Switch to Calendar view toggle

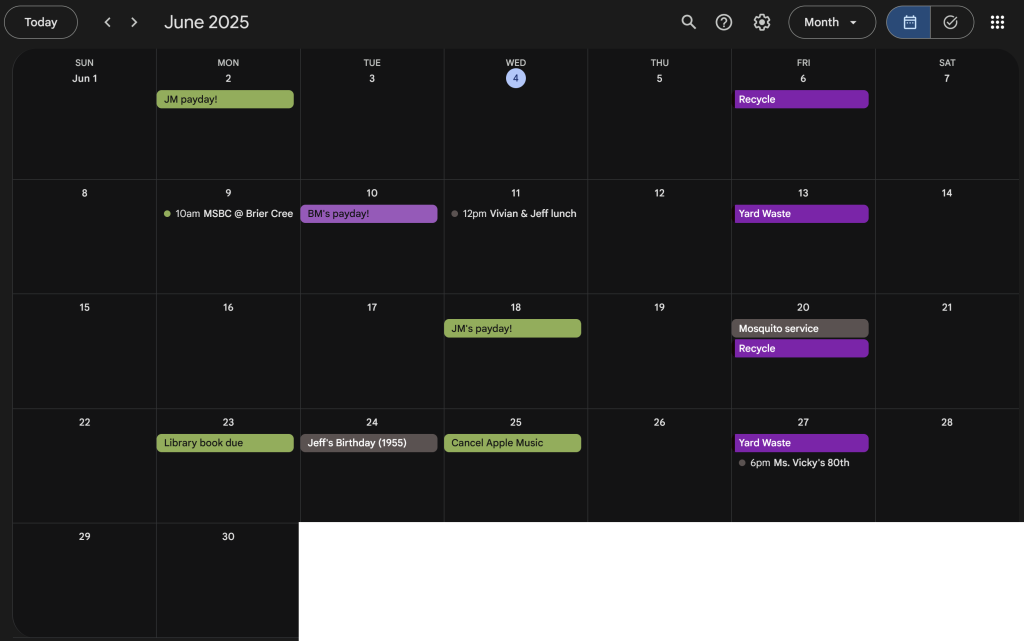[909, 22]
